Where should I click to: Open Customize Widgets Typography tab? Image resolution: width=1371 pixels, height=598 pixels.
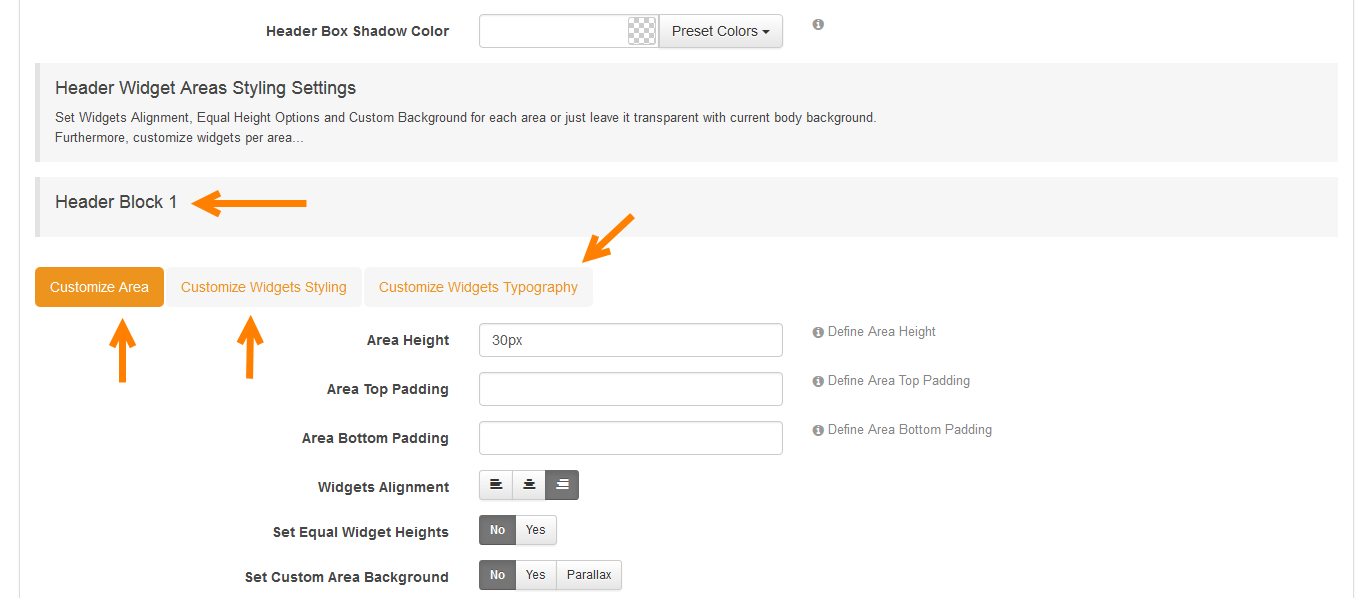(x=478, y=287)
